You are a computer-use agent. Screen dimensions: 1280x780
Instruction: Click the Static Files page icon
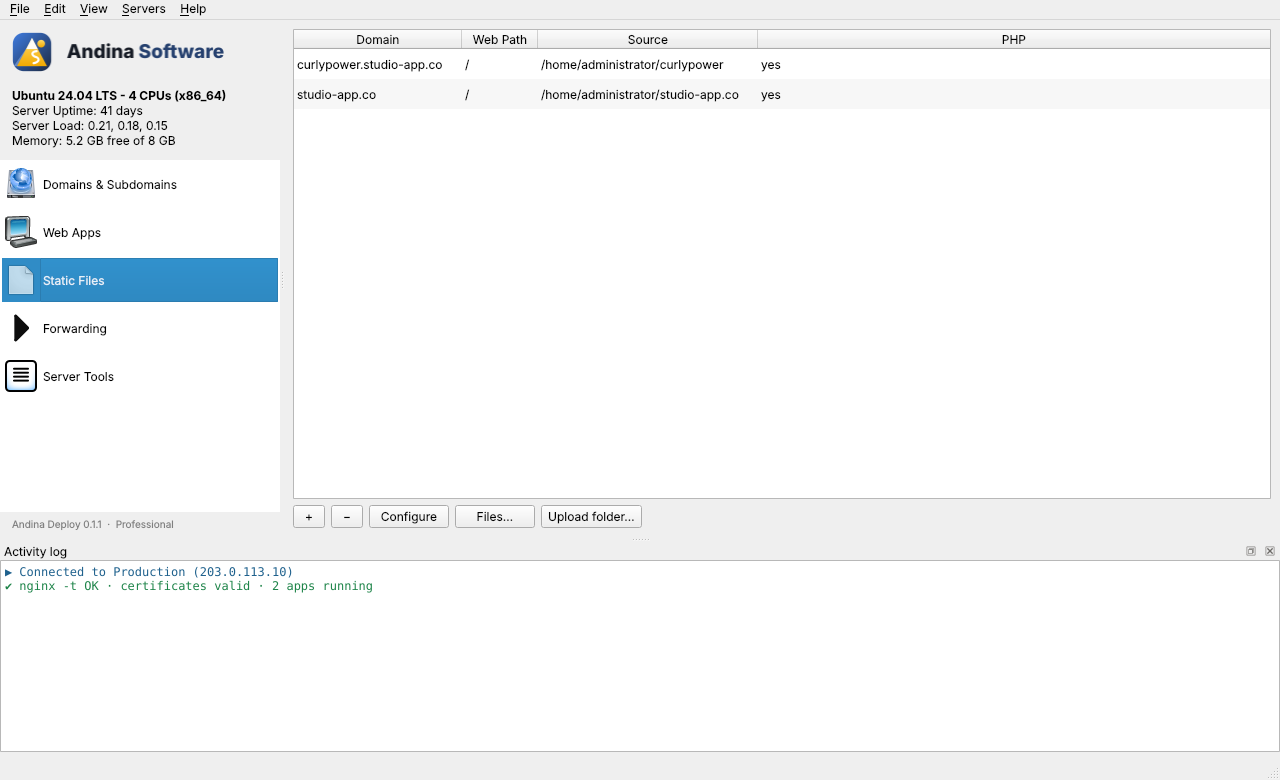21,280
